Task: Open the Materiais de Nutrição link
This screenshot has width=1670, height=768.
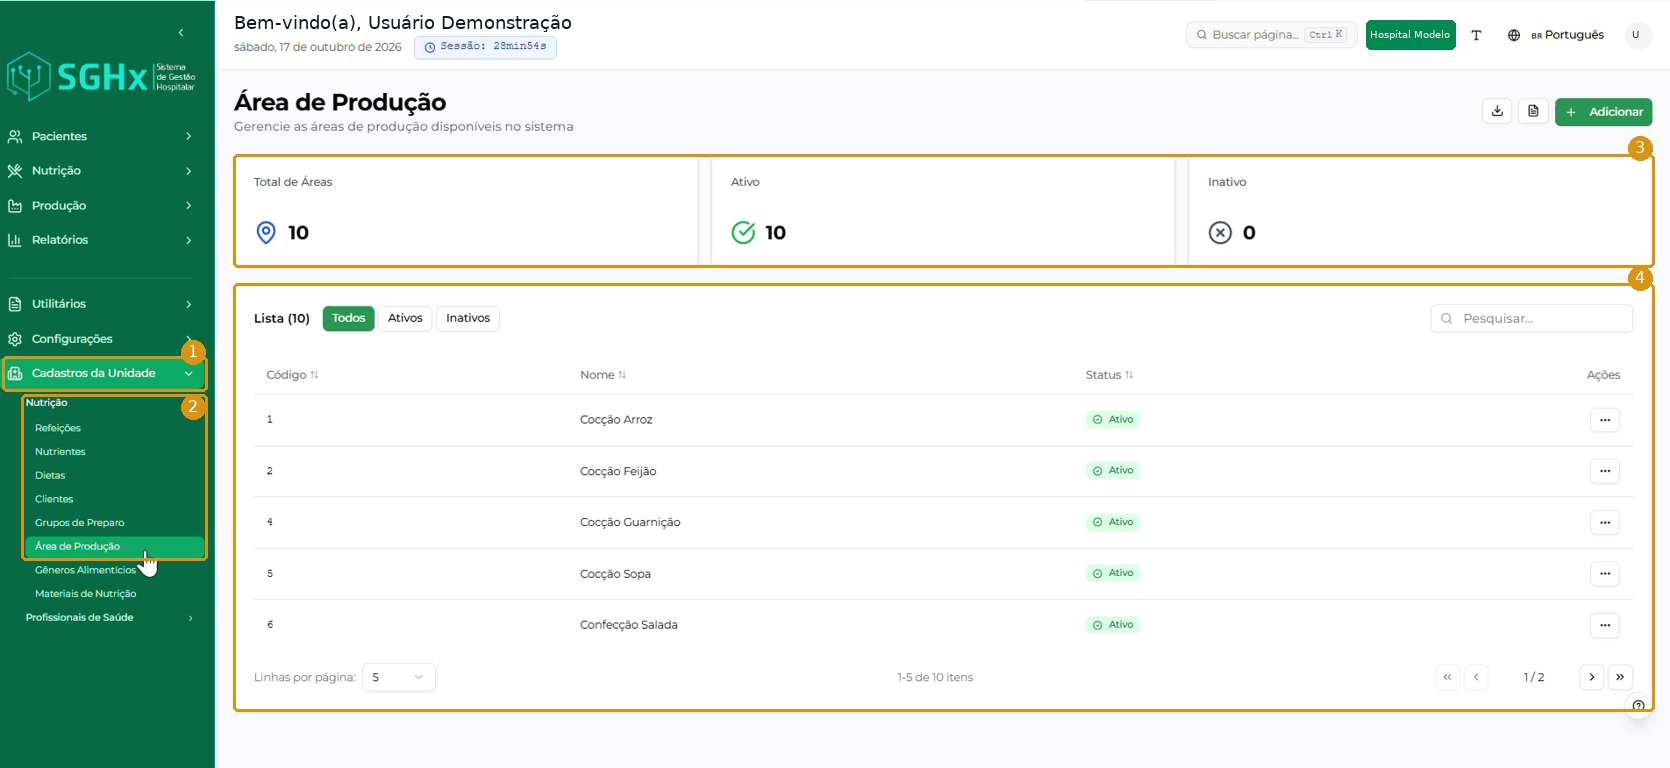Action: pos(85,594)
